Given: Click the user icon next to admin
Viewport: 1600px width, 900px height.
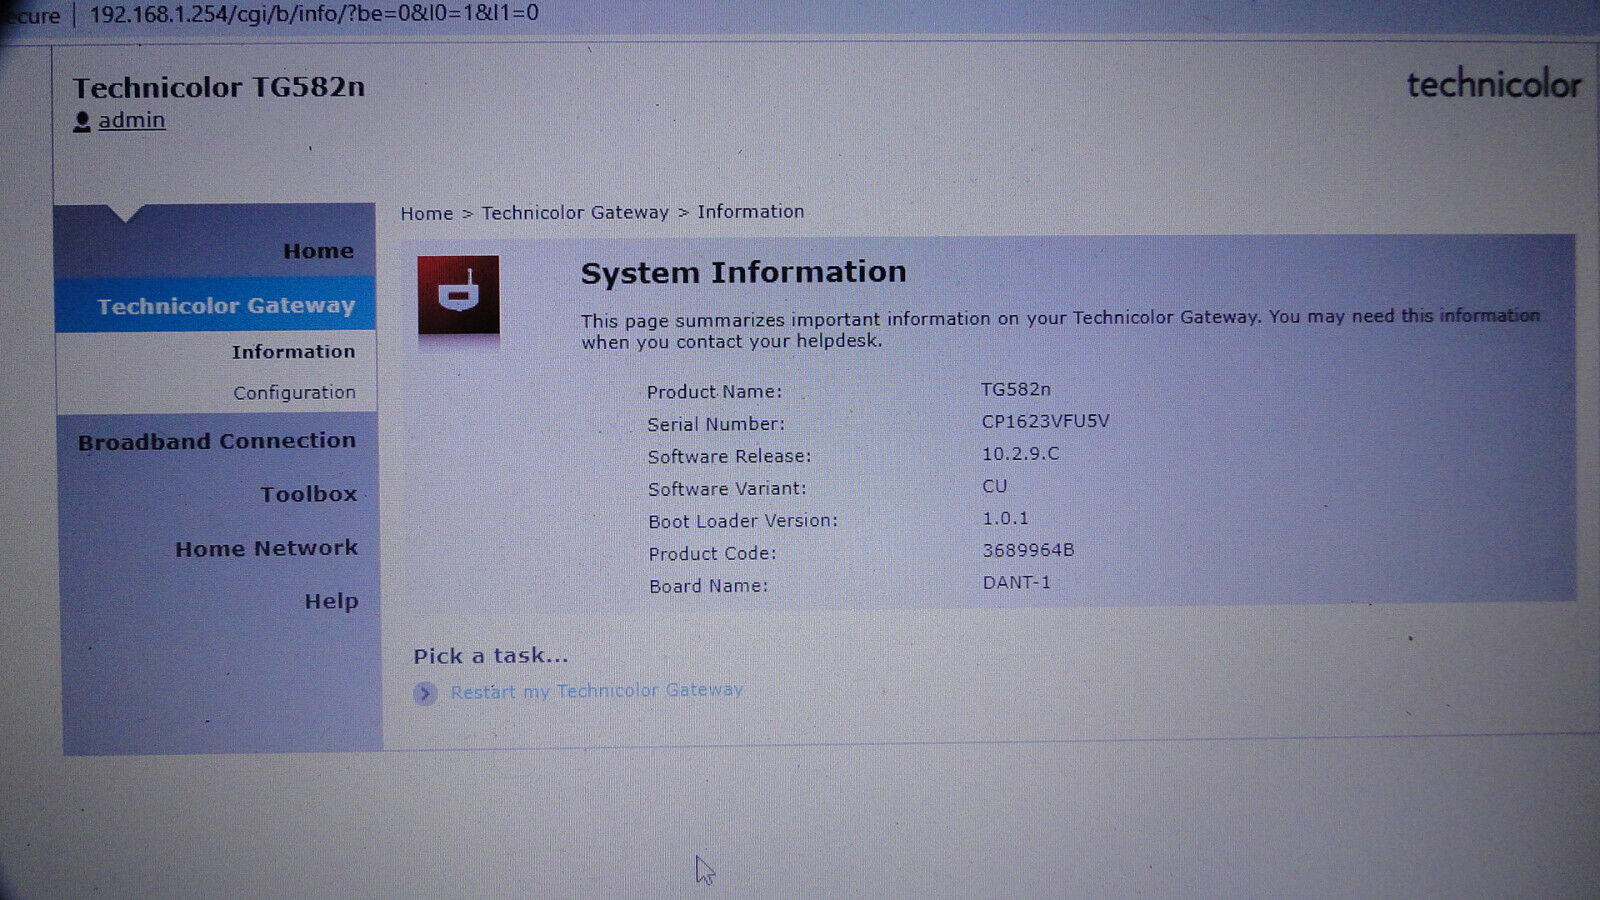Looking at the screenshot, I should (x=82, y=122).
